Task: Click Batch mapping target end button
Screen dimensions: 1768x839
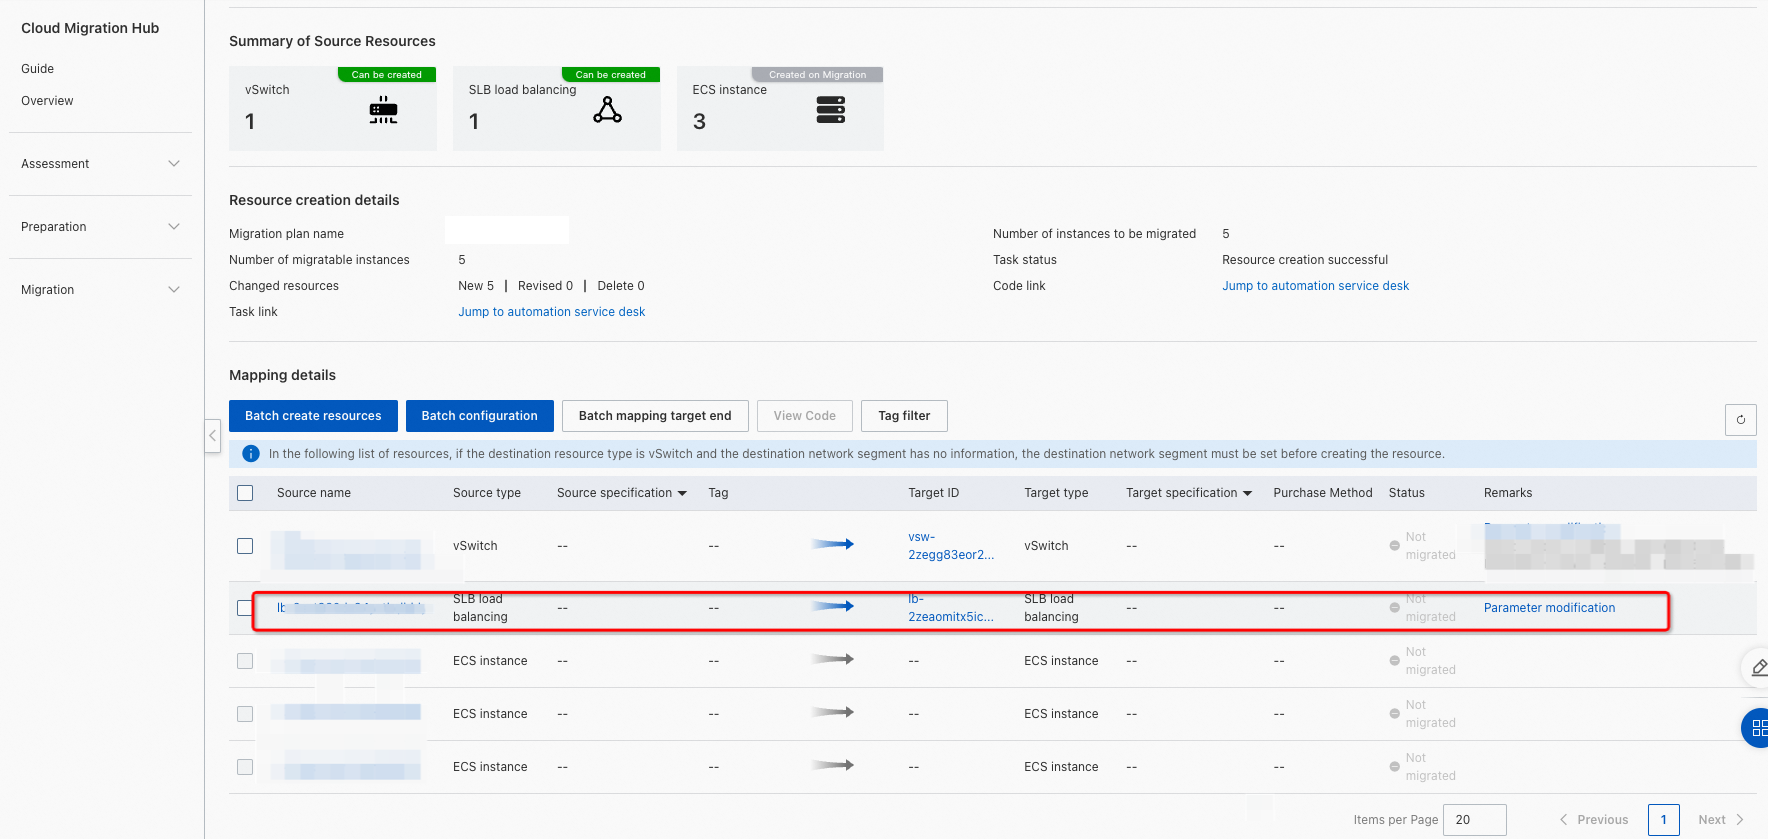Action: pyautogui.click(x=655, y=416)
